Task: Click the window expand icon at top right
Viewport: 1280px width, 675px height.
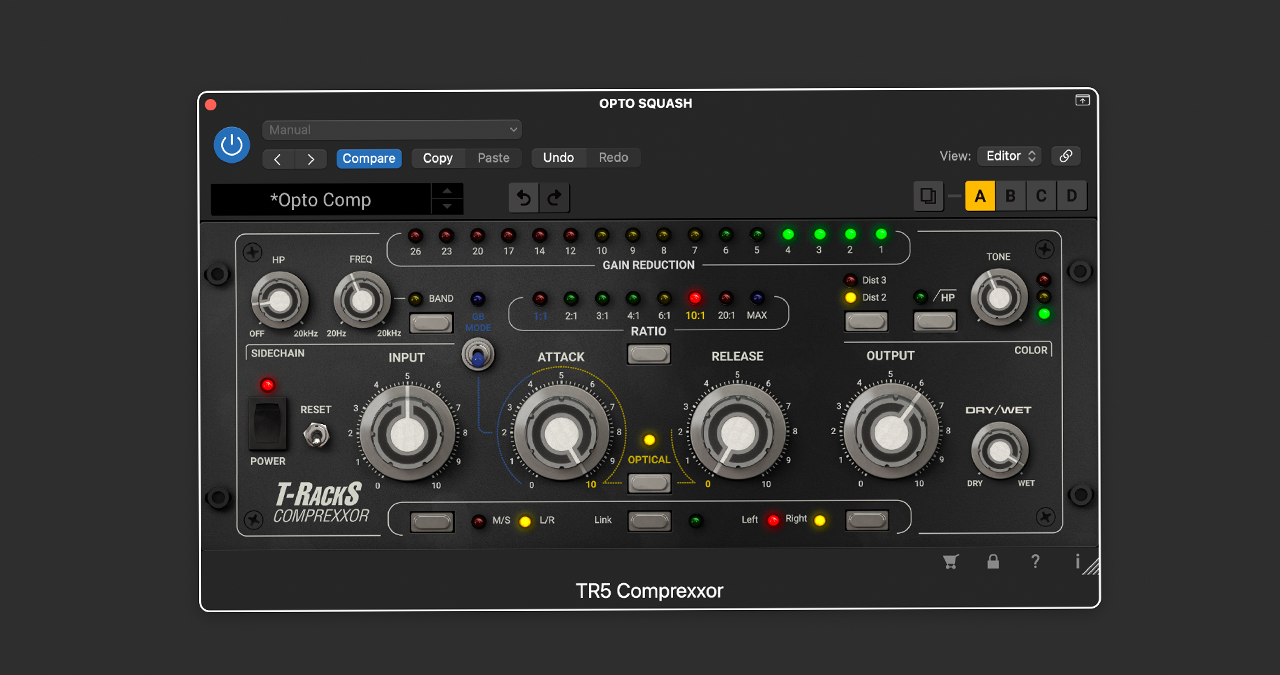Action: tap(1082, 100)
